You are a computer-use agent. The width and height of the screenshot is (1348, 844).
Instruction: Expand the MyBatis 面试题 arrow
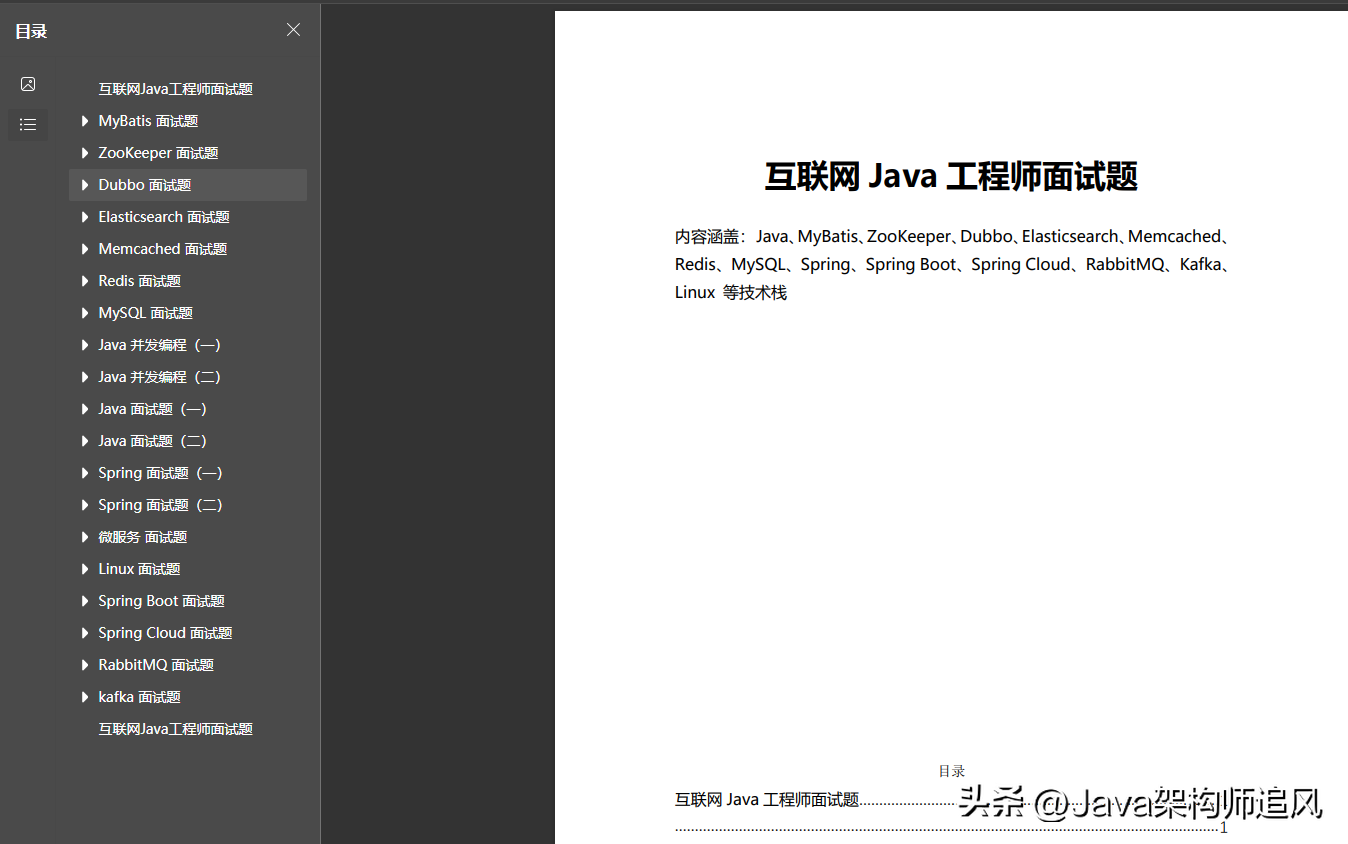(x=85, y=121)
